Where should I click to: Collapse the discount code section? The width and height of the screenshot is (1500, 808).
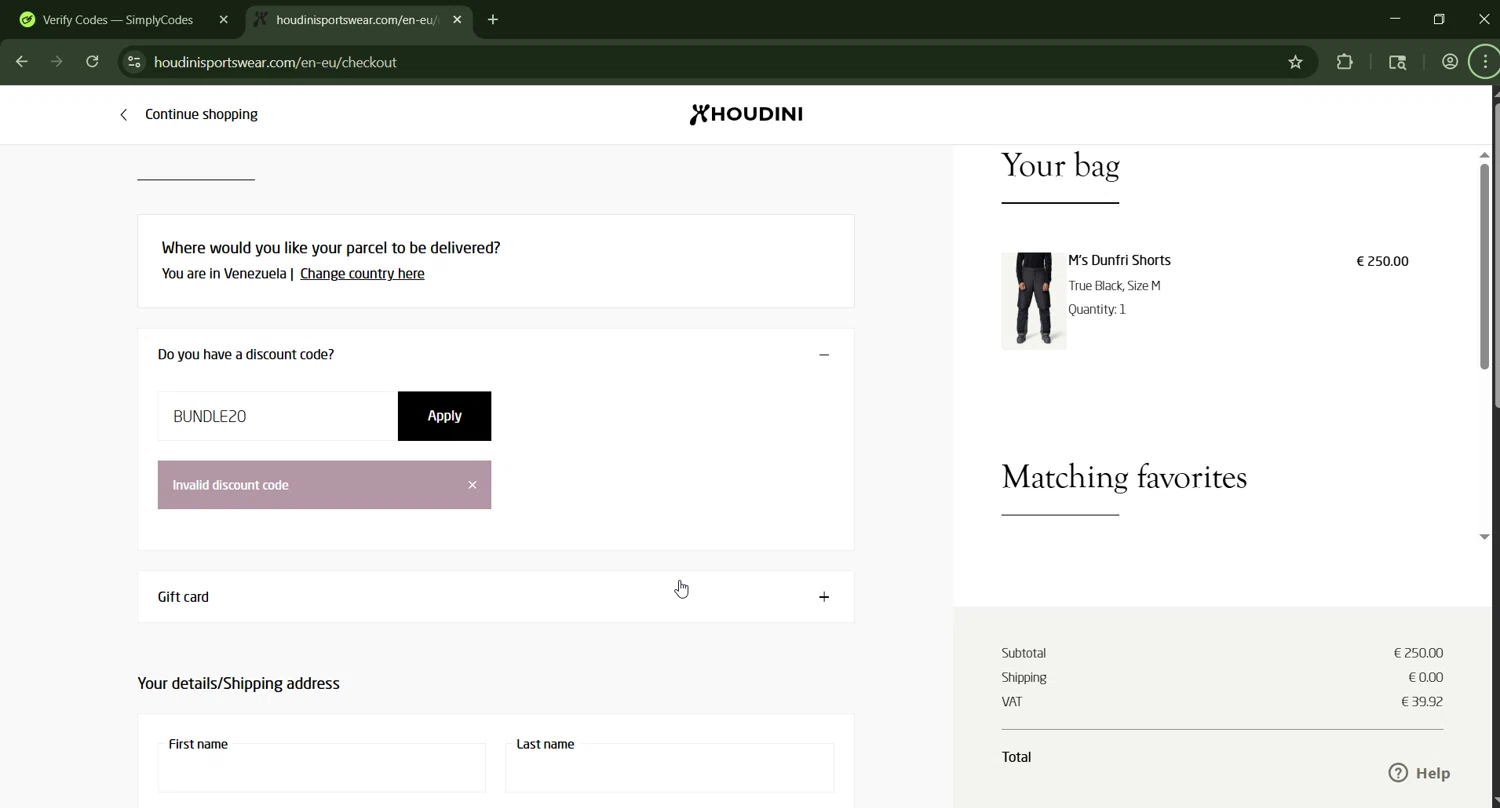pyautogui.click(x=824, y=355)
